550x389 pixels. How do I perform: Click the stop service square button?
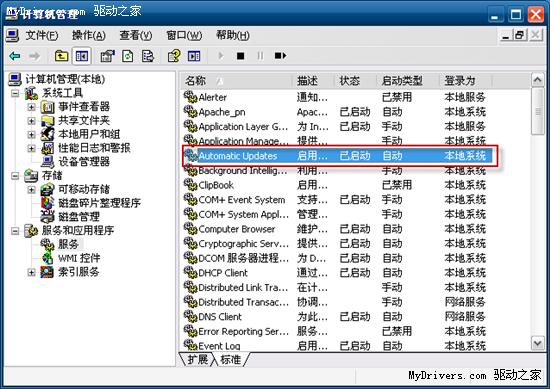241,56
